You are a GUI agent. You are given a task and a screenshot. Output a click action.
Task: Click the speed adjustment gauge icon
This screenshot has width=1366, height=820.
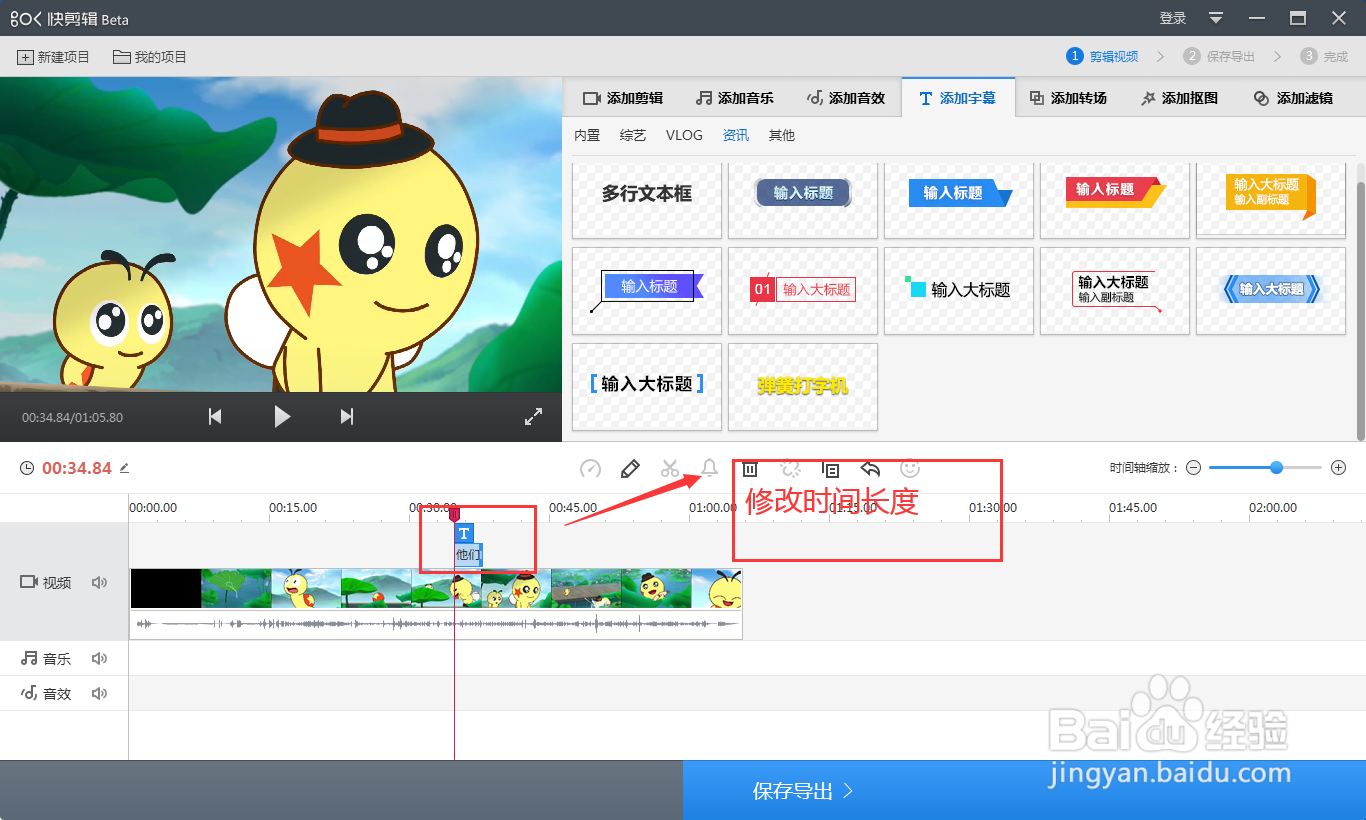(x=590, y=468)
